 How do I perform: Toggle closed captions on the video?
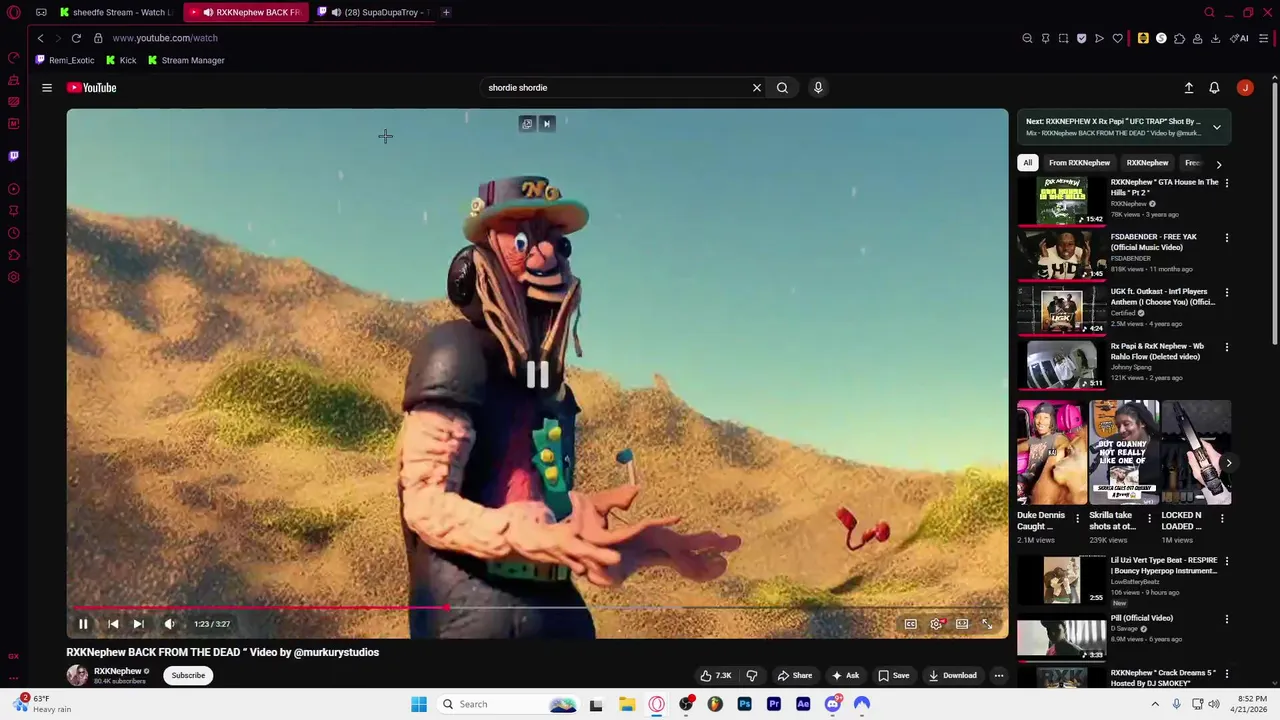(911, 624)
